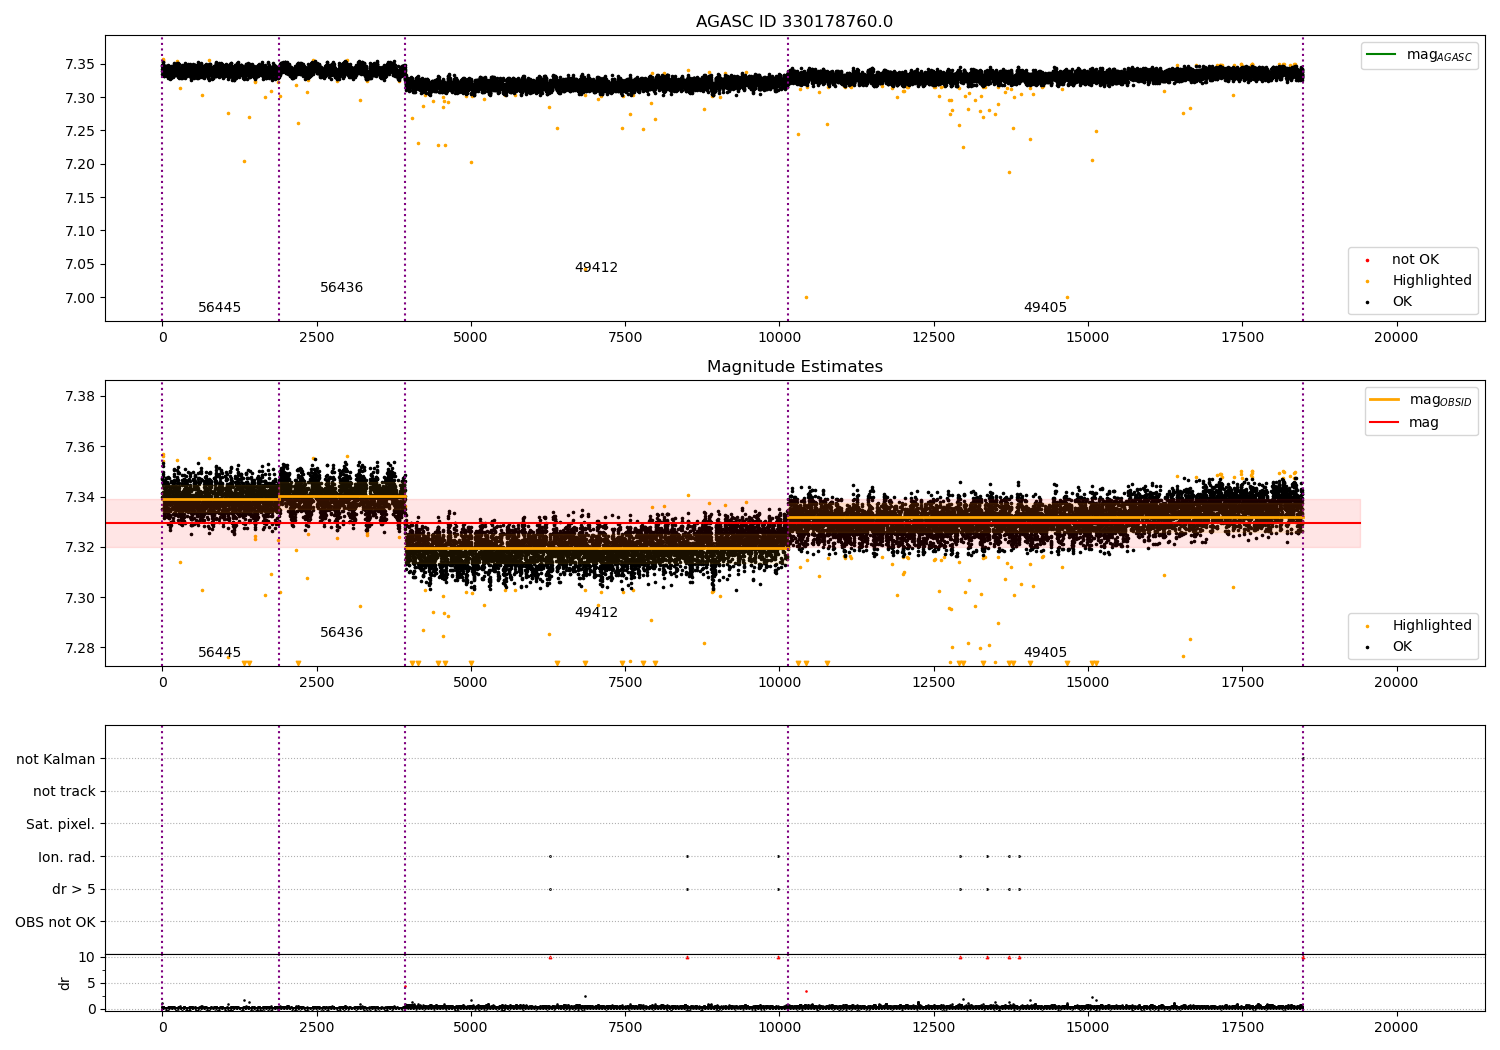Image resolution: width=1500 pixels, height=1050 pixels.
Task: Click the 'not track' row label
Action: 64,792
